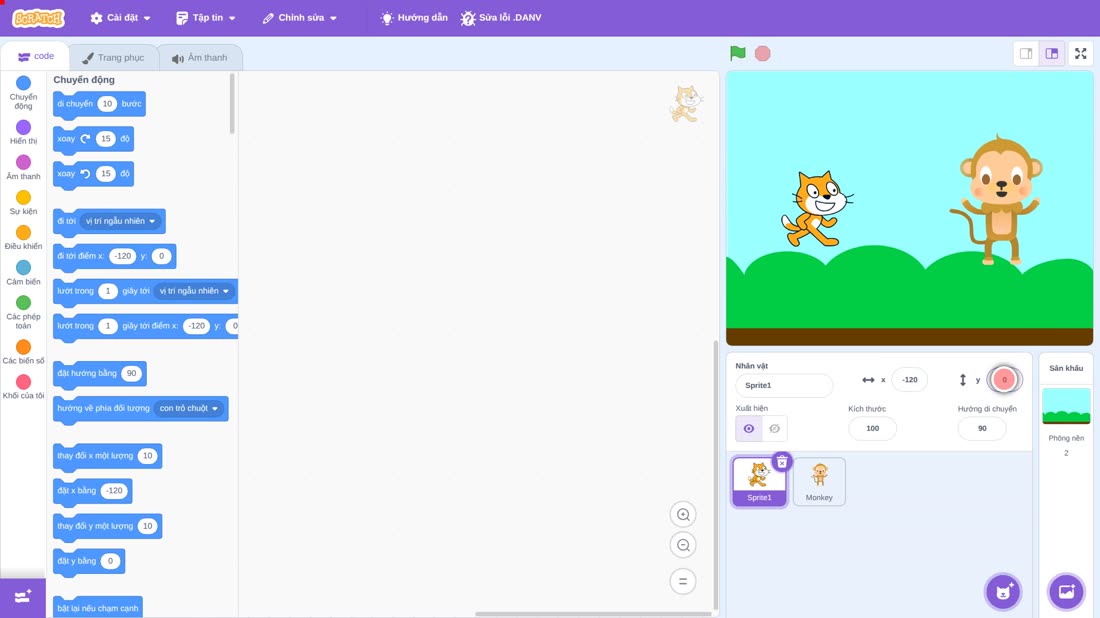Hide the sprite using the crossed eye button
The image size is (1100, 618).
tap(774, 429)
